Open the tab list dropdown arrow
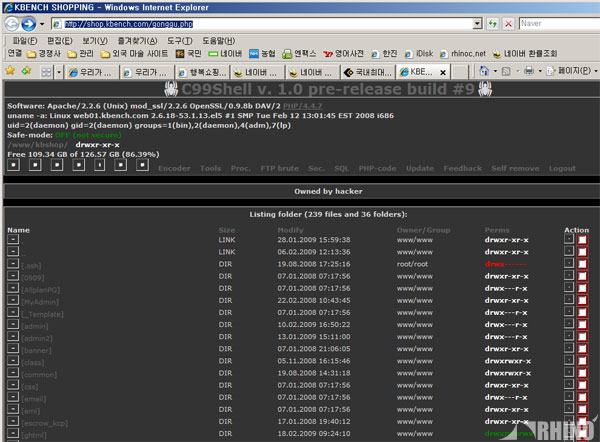This screenshot has height=442, width=600. click(59, 72)
